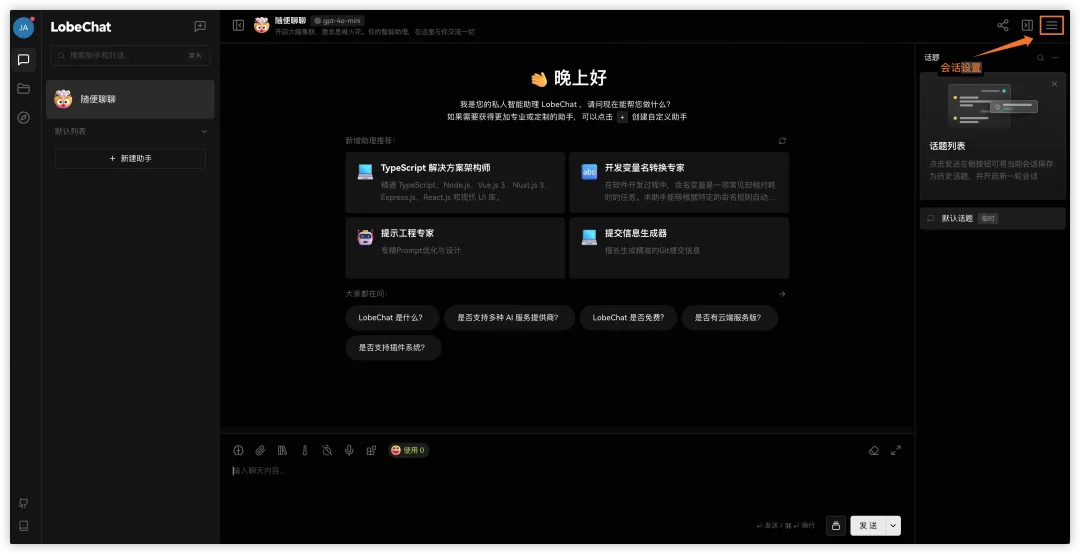Click the arrow beside 大家都在问
The height and width of the screenshot is (554, 1080).
pyautogui.click(x=782, y=294)
